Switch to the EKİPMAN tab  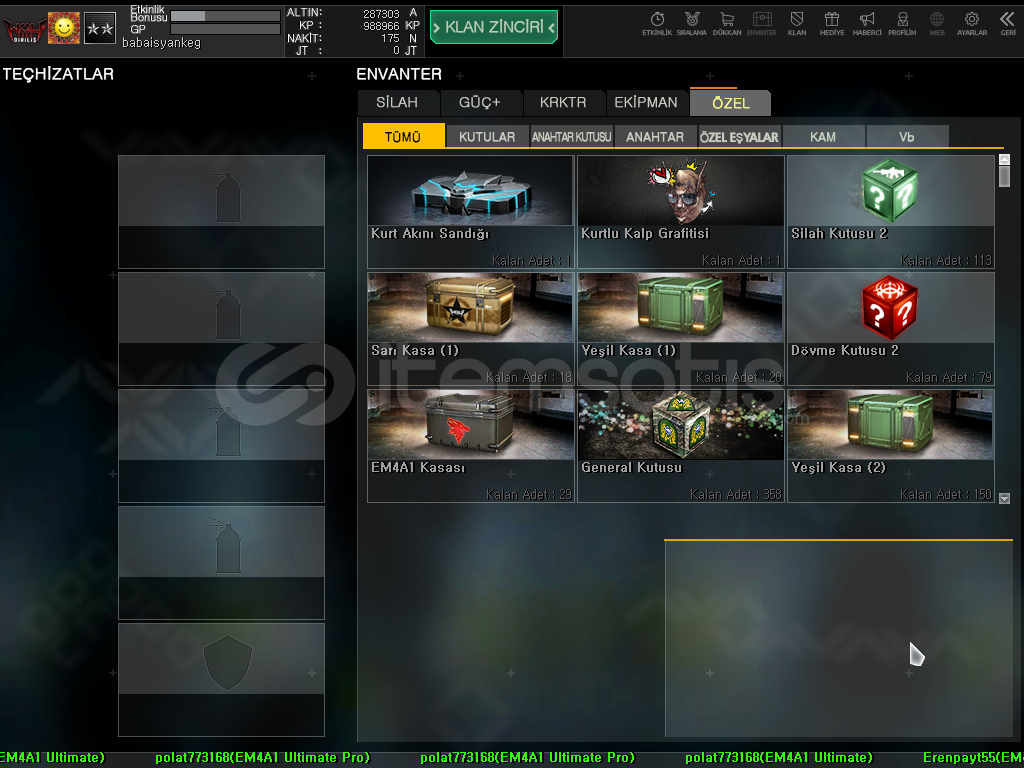(646, 103)
